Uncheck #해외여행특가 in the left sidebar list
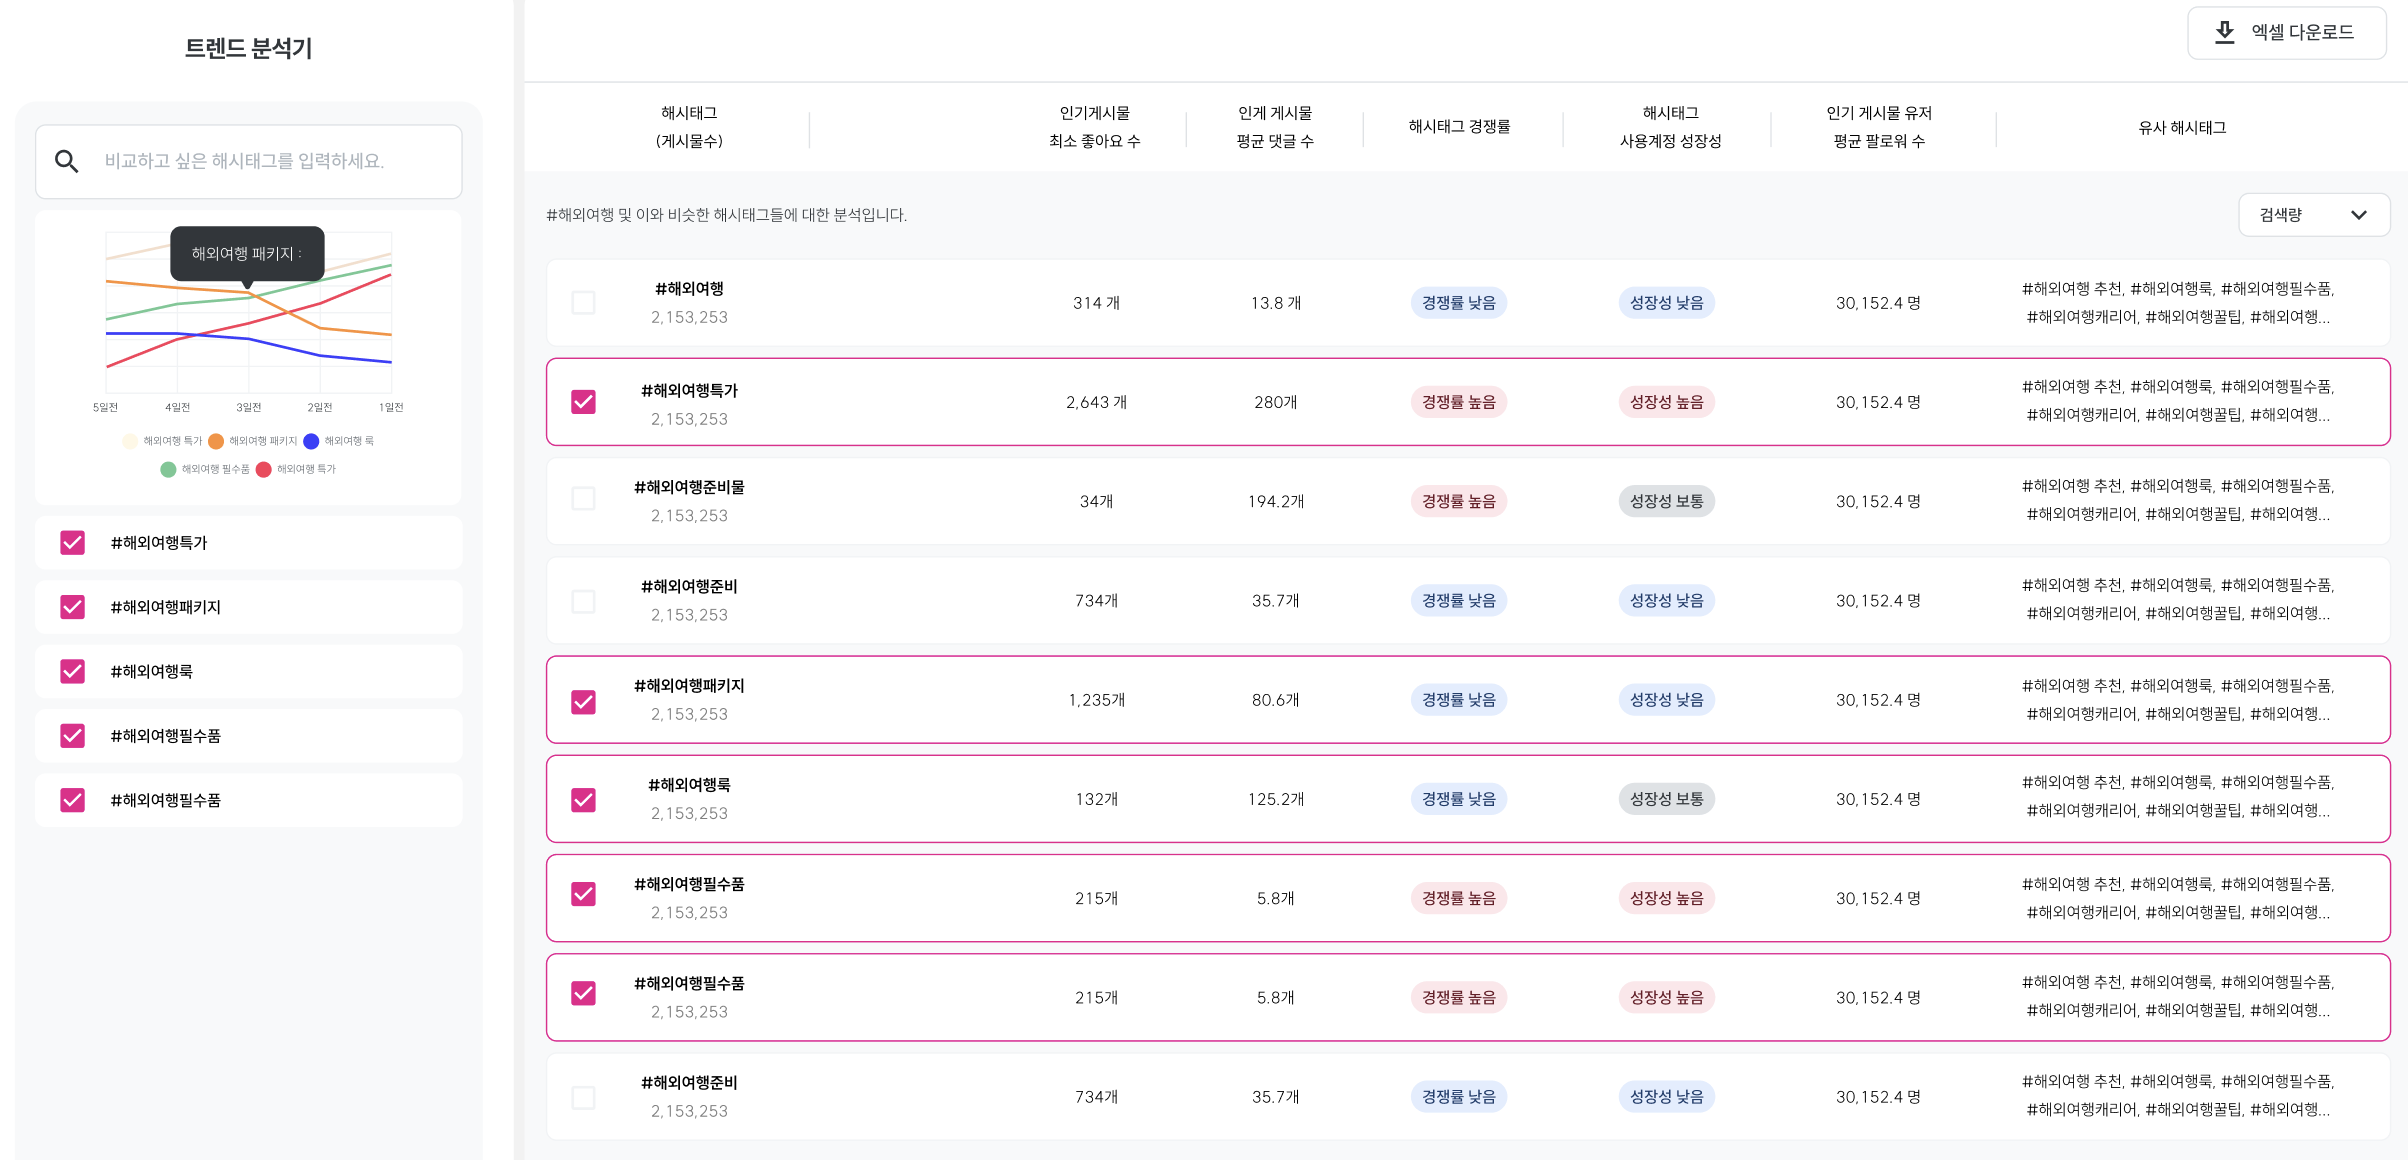The width and height of the screenshot is (2408, 1160). 73,543
